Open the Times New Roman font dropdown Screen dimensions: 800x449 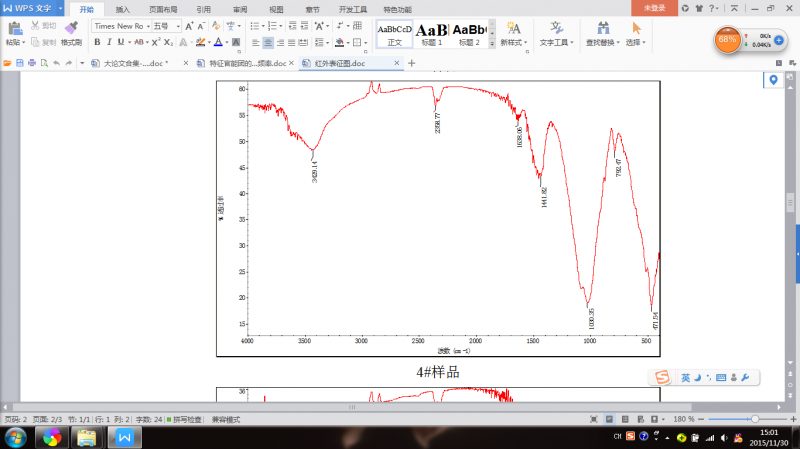148,26
